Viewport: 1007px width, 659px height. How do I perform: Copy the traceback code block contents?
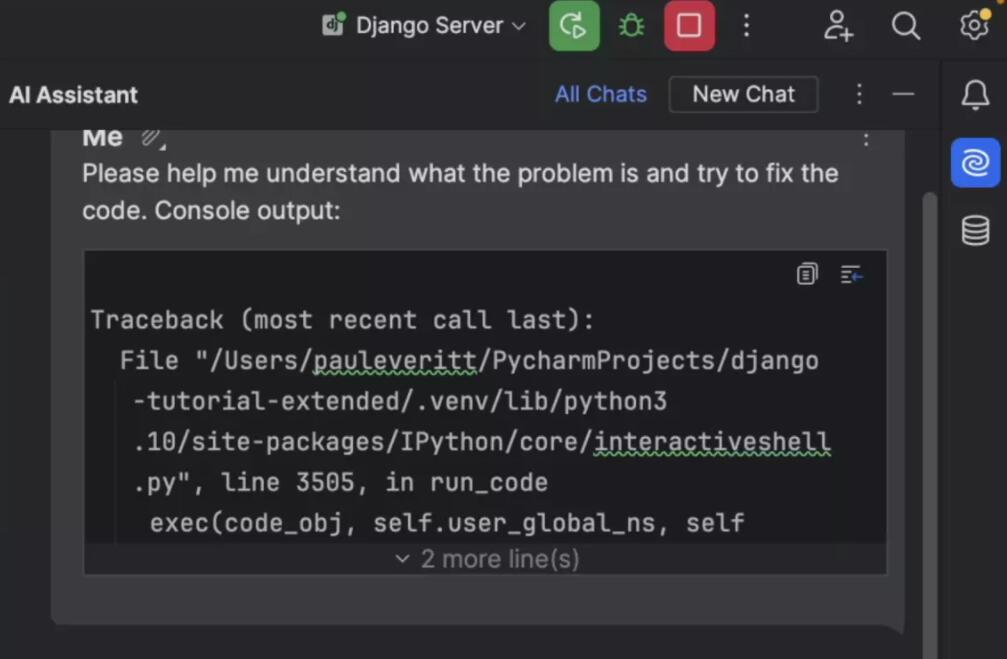(x=807, y=274)
